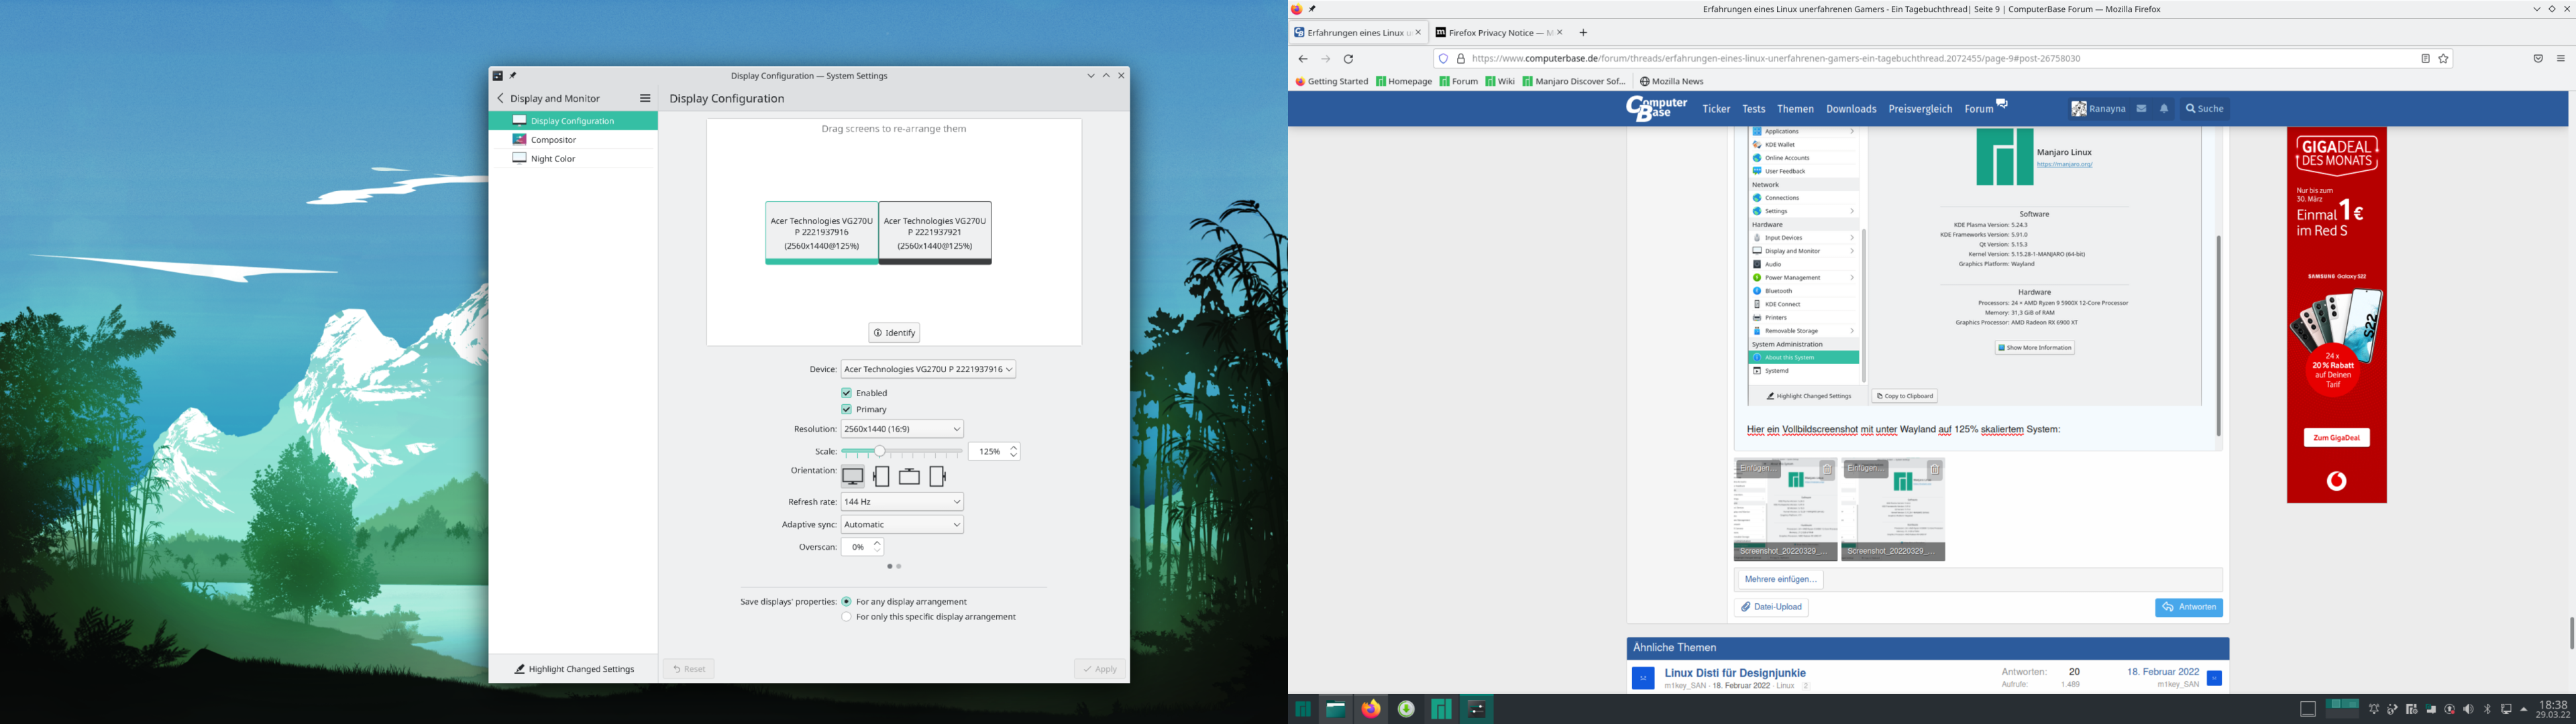Open Night Color settings page

553,159
